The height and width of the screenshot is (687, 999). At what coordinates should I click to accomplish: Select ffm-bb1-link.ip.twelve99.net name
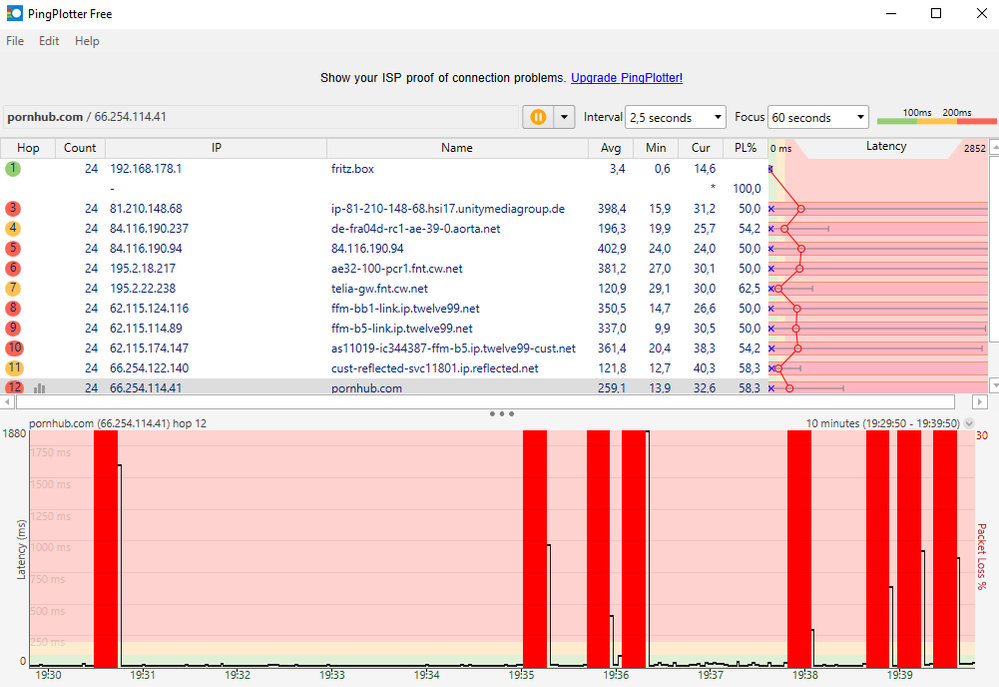tap(405, 308)
